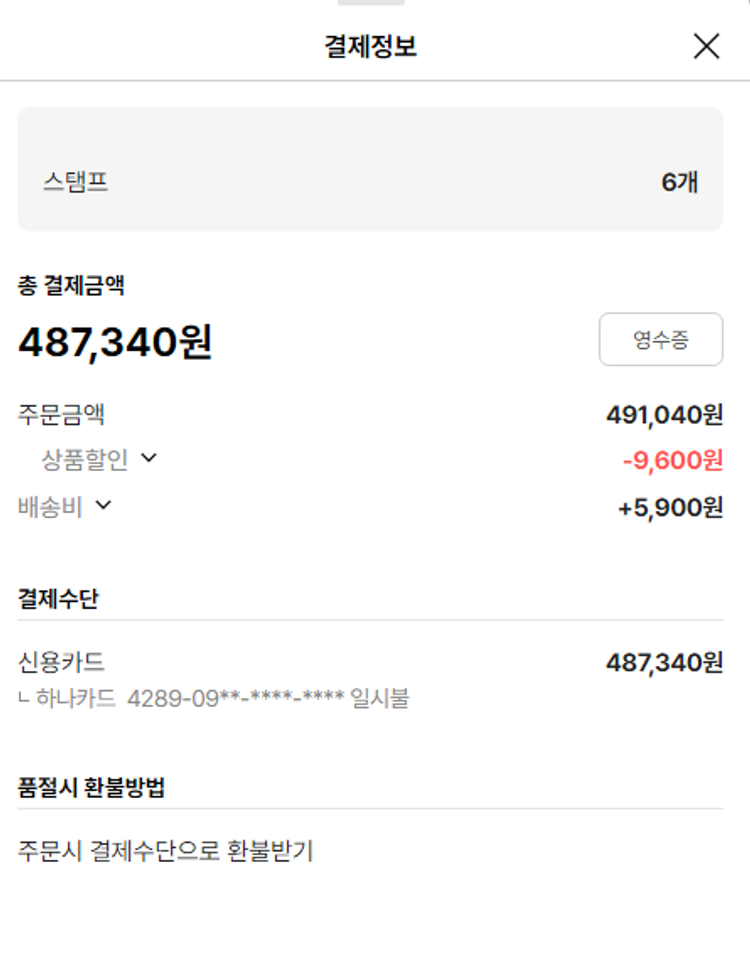Click the 주문금액 label
This screenshot has width=750, height=956.
coord(61,413)
